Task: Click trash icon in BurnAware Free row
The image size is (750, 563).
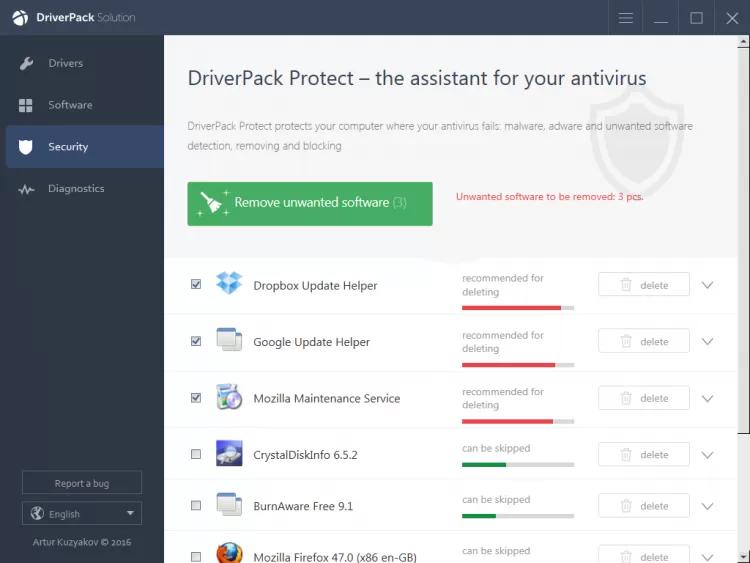Action: (626, 506)
